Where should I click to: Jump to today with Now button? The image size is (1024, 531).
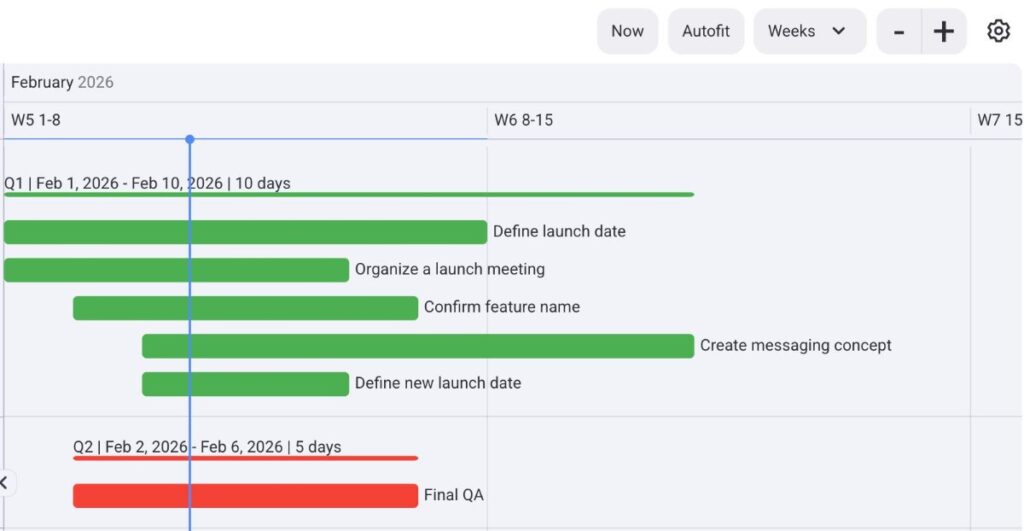(x=627, y=31)
